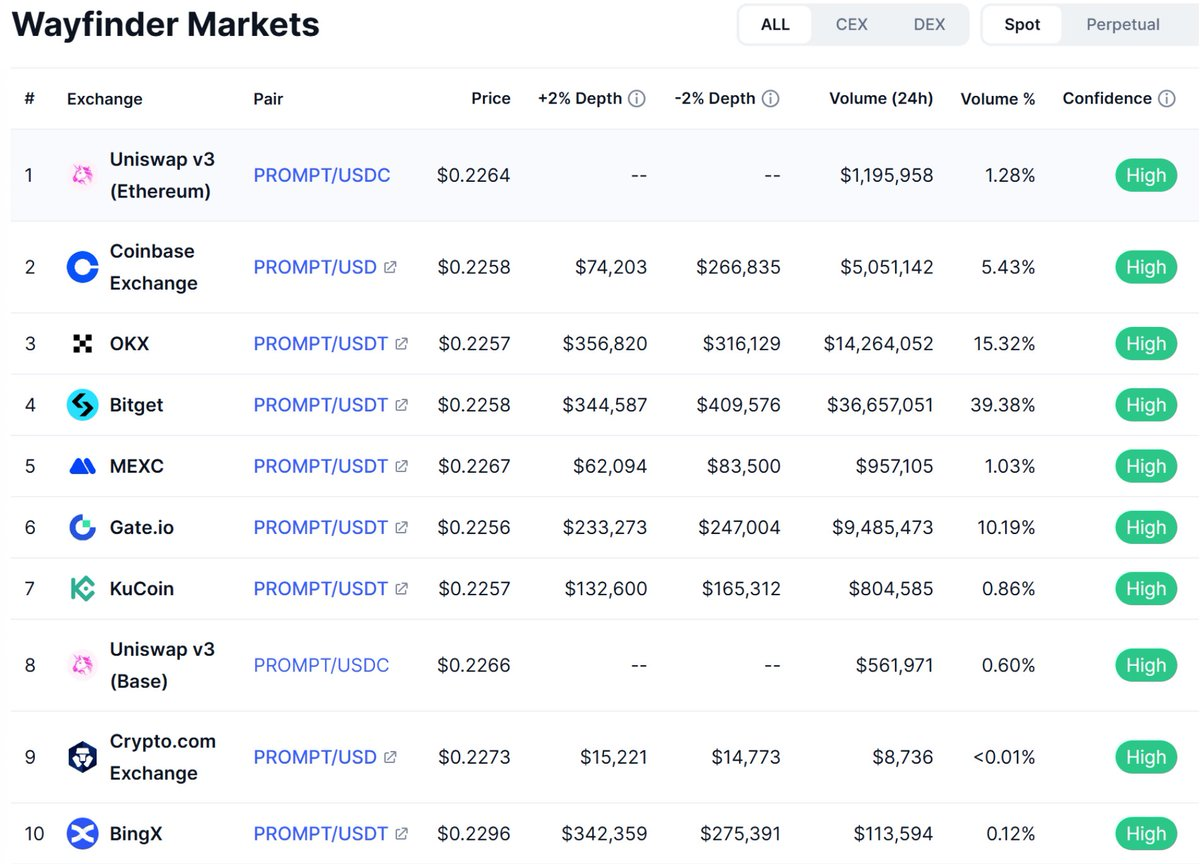
Task: Open the Gate.io exchange name link
Action: pyautogui.click(x=142, y=527)
